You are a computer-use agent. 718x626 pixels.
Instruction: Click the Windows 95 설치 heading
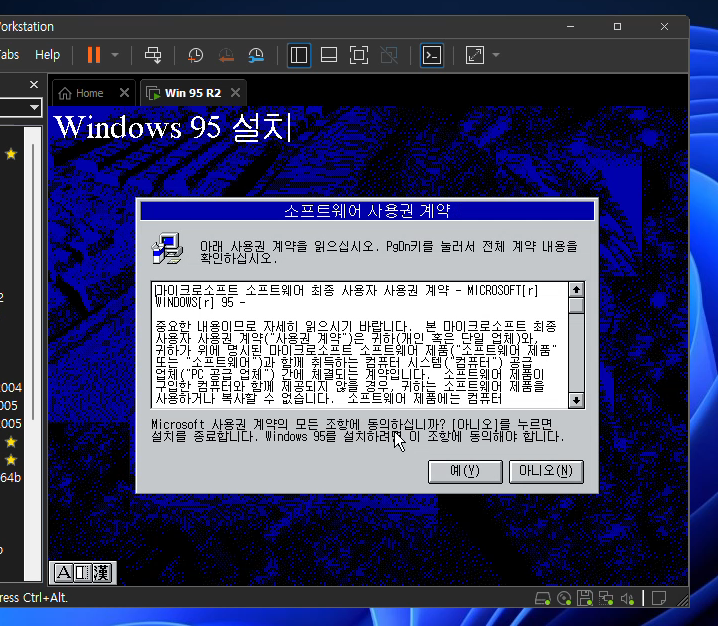click(173, 127)
